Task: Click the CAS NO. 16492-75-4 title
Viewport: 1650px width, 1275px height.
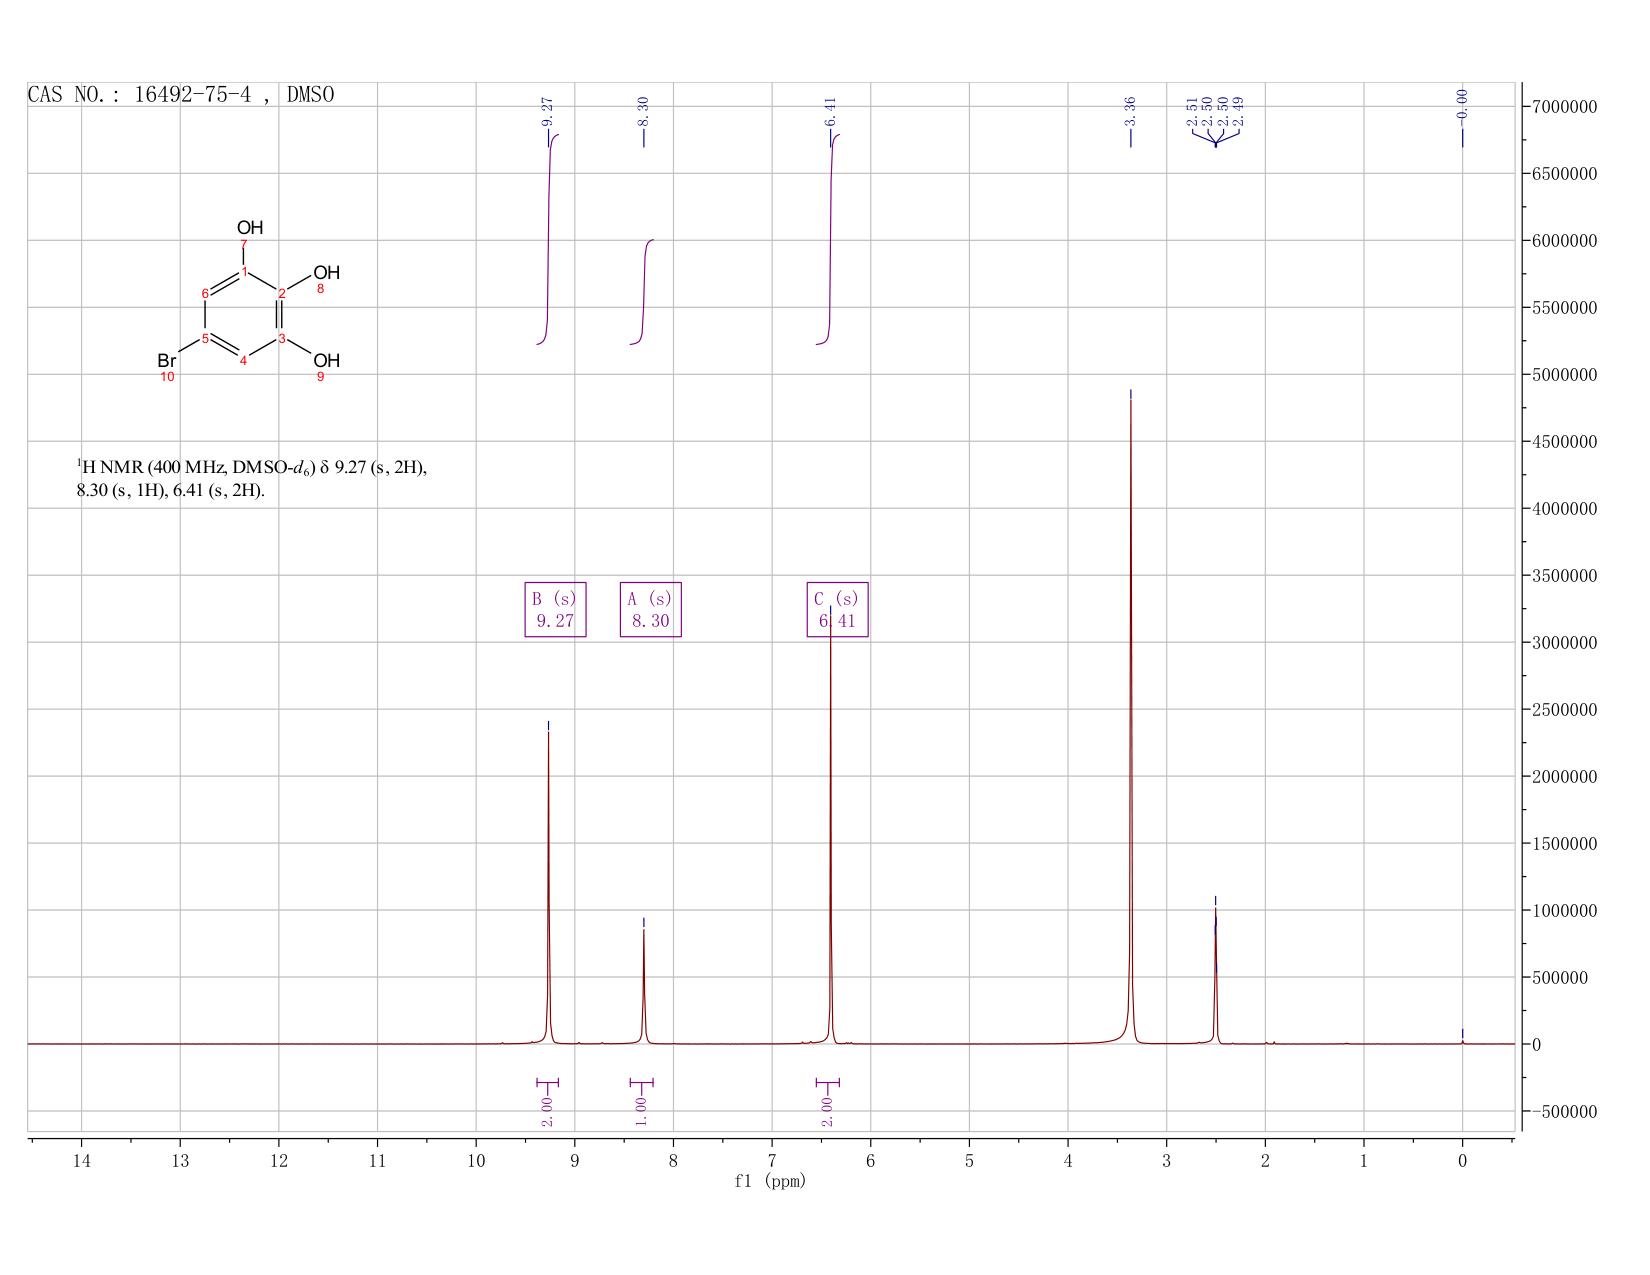Action: tap(181, 95)
